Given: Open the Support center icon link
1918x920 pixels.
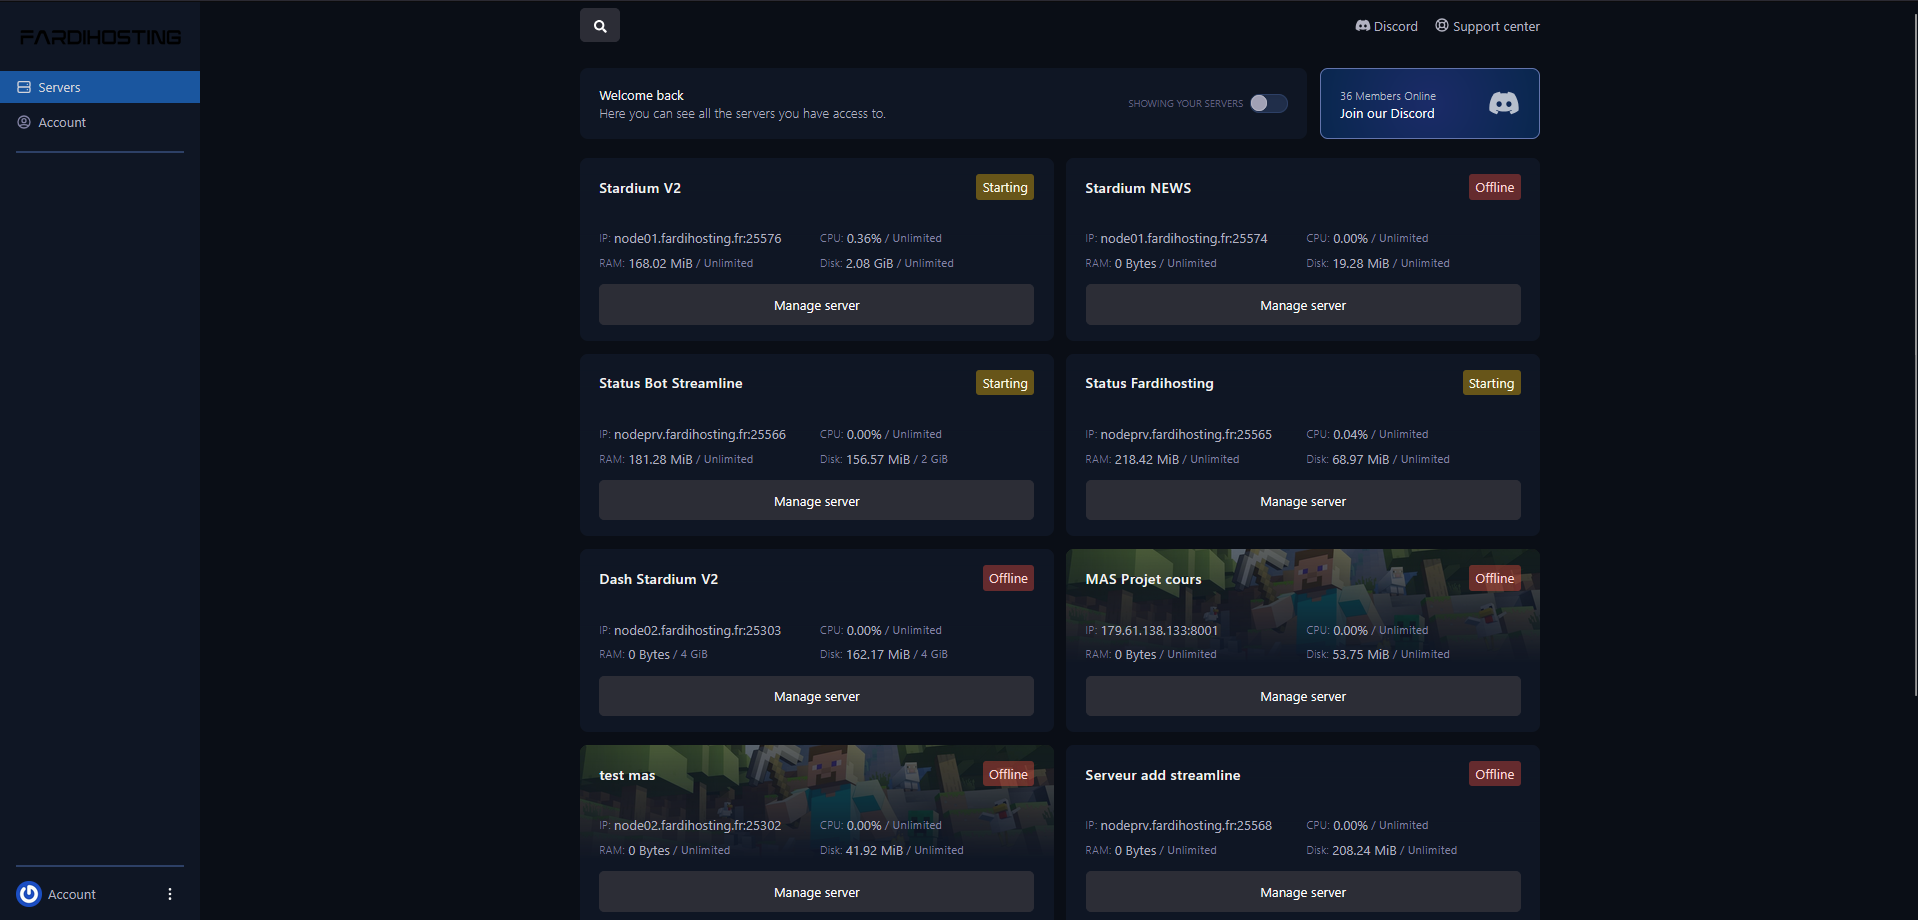Looking at the screenshot, I should click(x=1442, y=26).
